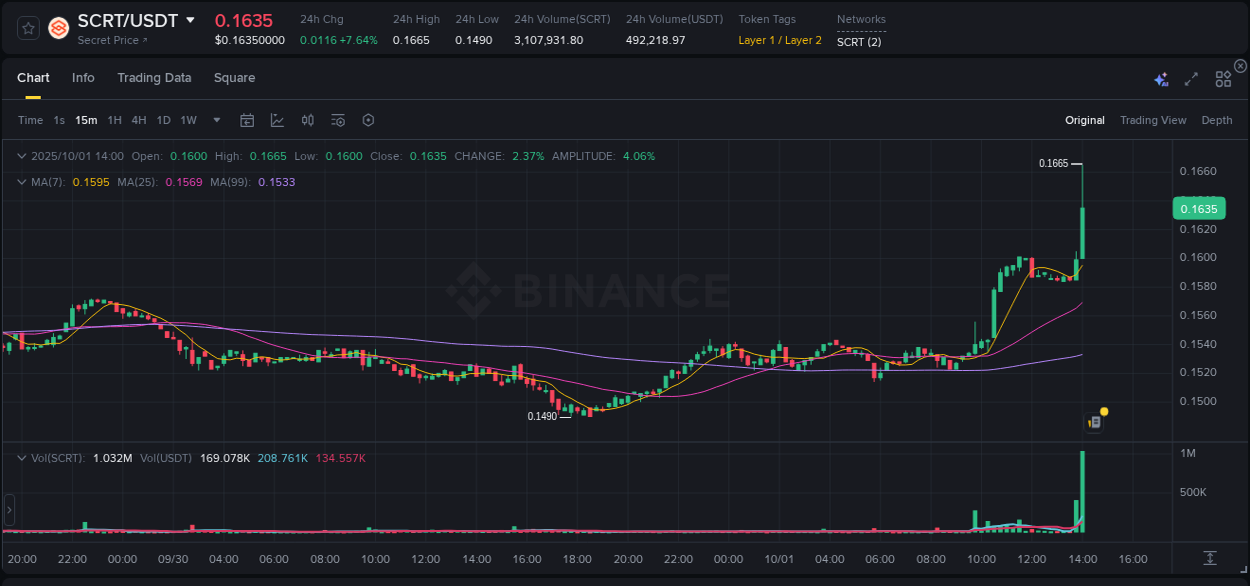Image resolution: width=1250 pixels, height=586 pixels.
Task: Switch chart to Trading View mode
Action: click(x=1153, y=119)
